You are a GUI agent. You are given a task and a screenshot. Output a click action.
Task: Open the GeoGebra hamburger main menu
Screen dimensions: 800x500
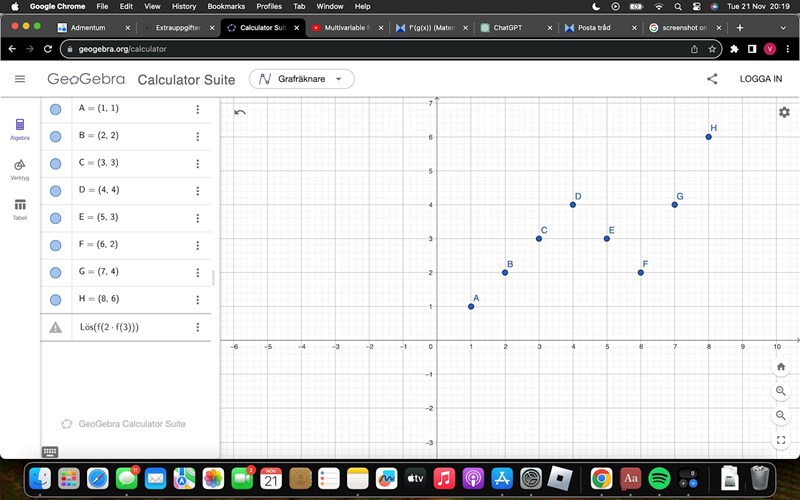pyautogui.click(x=20, y=79)
